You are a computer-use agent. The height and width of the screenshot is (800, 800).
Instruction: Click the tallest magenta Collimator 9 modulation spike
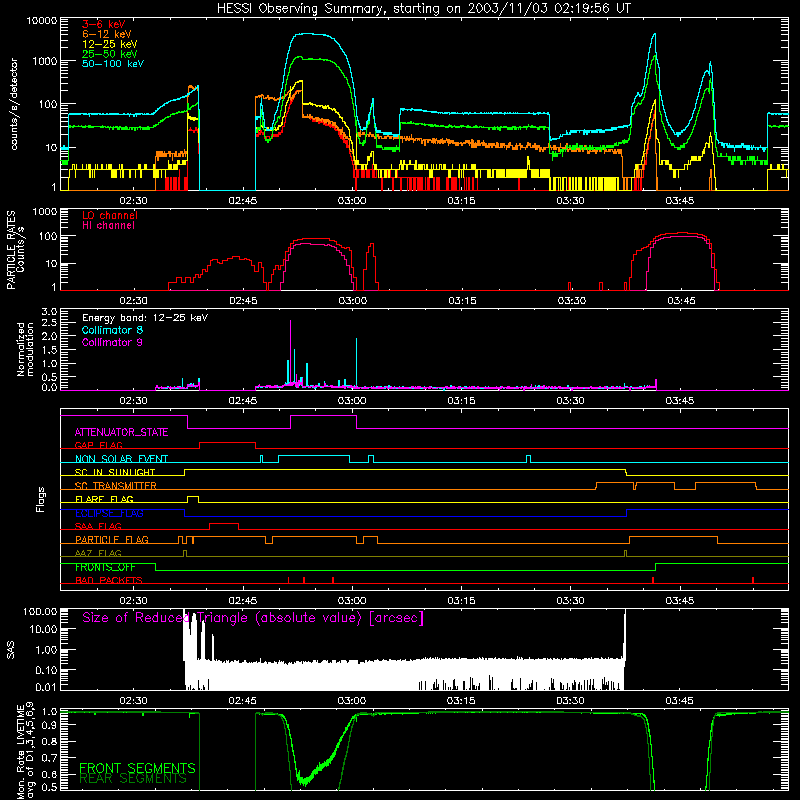290,352
